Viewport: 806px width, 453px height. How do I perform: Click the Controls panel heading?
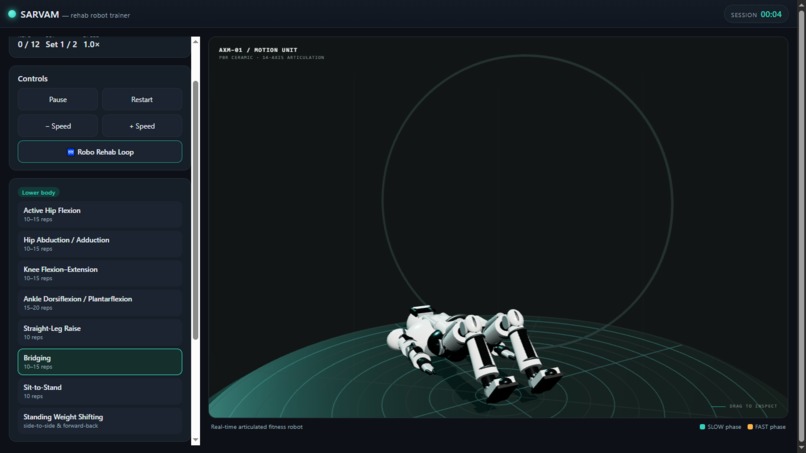click(32, 79)
